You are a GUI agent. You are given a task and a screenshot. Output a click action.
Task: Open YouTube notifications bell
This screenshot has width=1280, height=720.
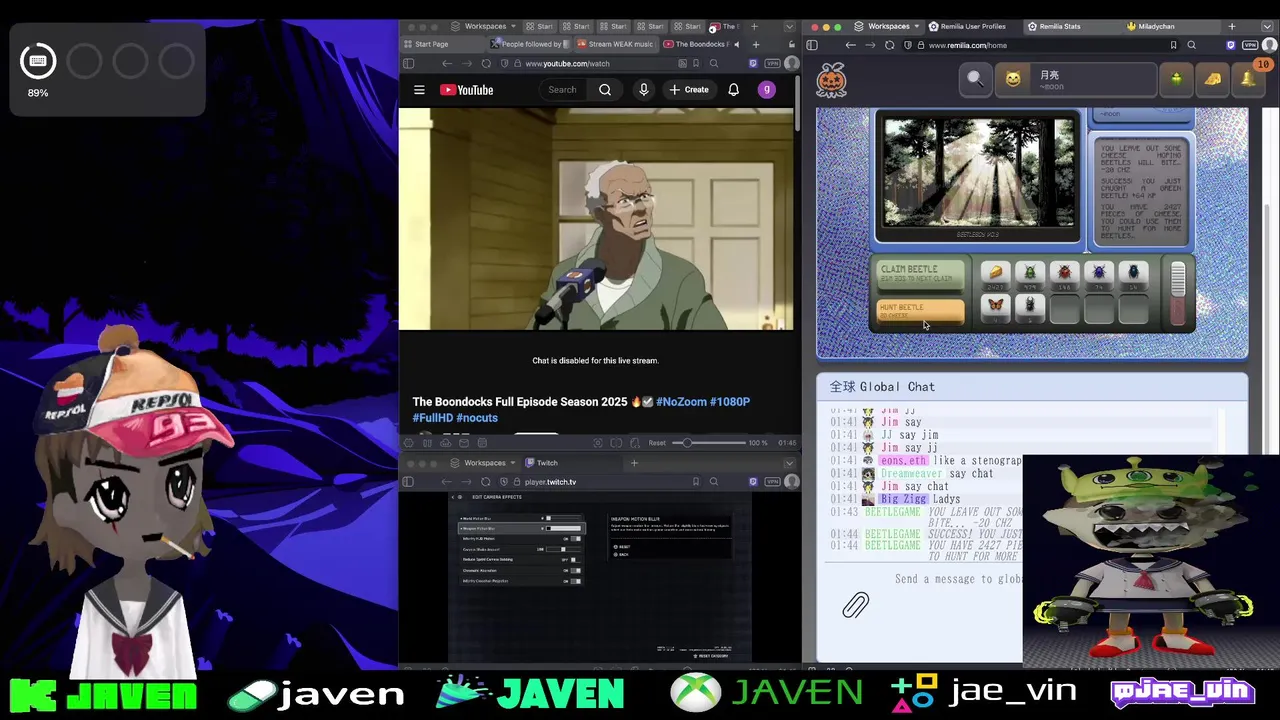(x=733, y=90)
